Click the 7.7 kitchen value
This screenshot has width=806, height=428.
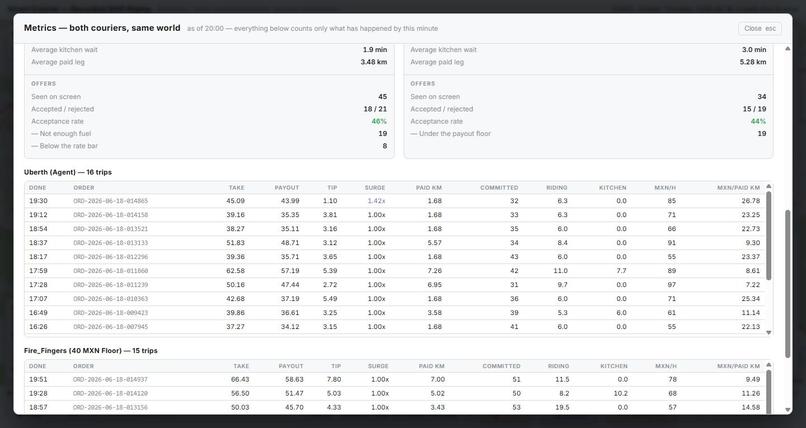[x=621, y=271]
